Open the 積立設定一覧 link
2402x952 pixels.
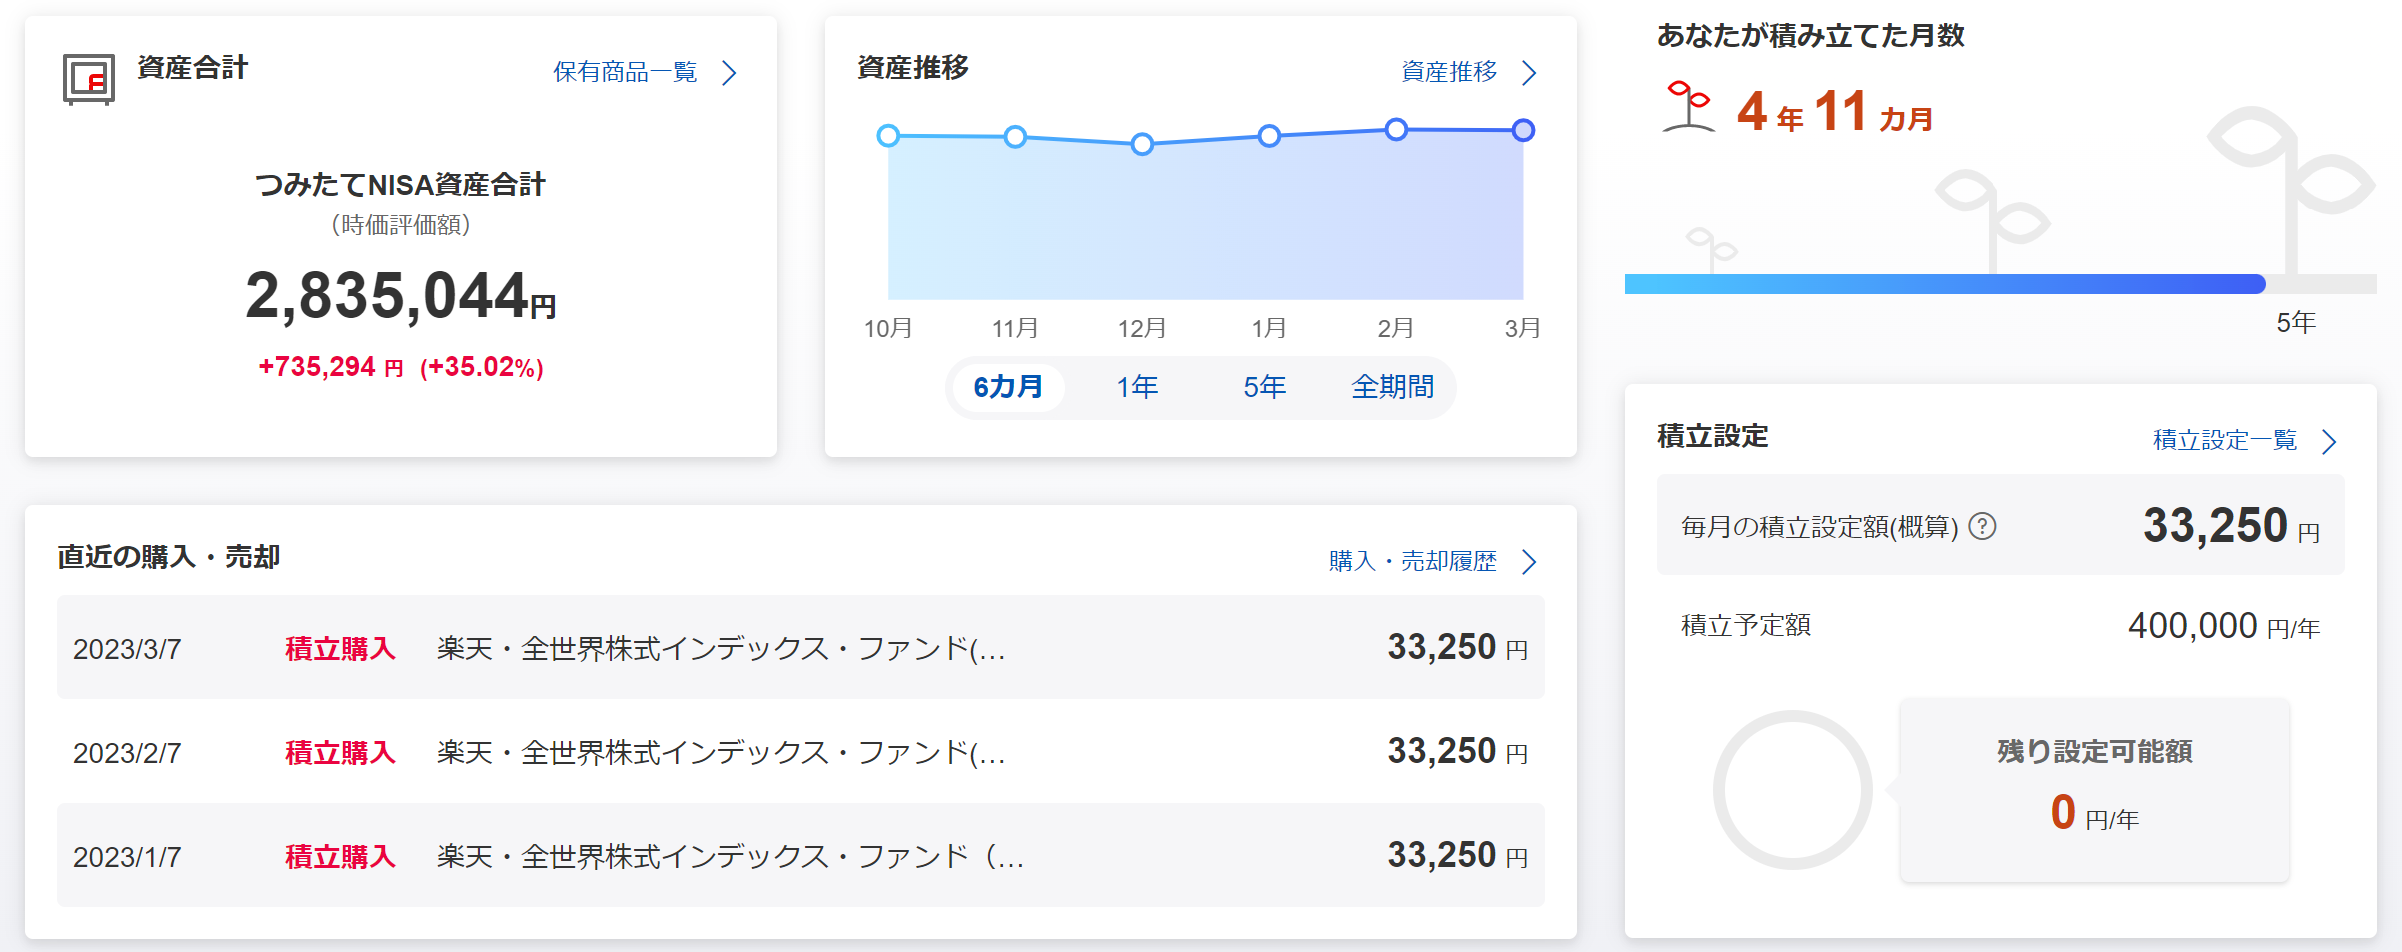pyautogui.click(x=2224, y=441)
